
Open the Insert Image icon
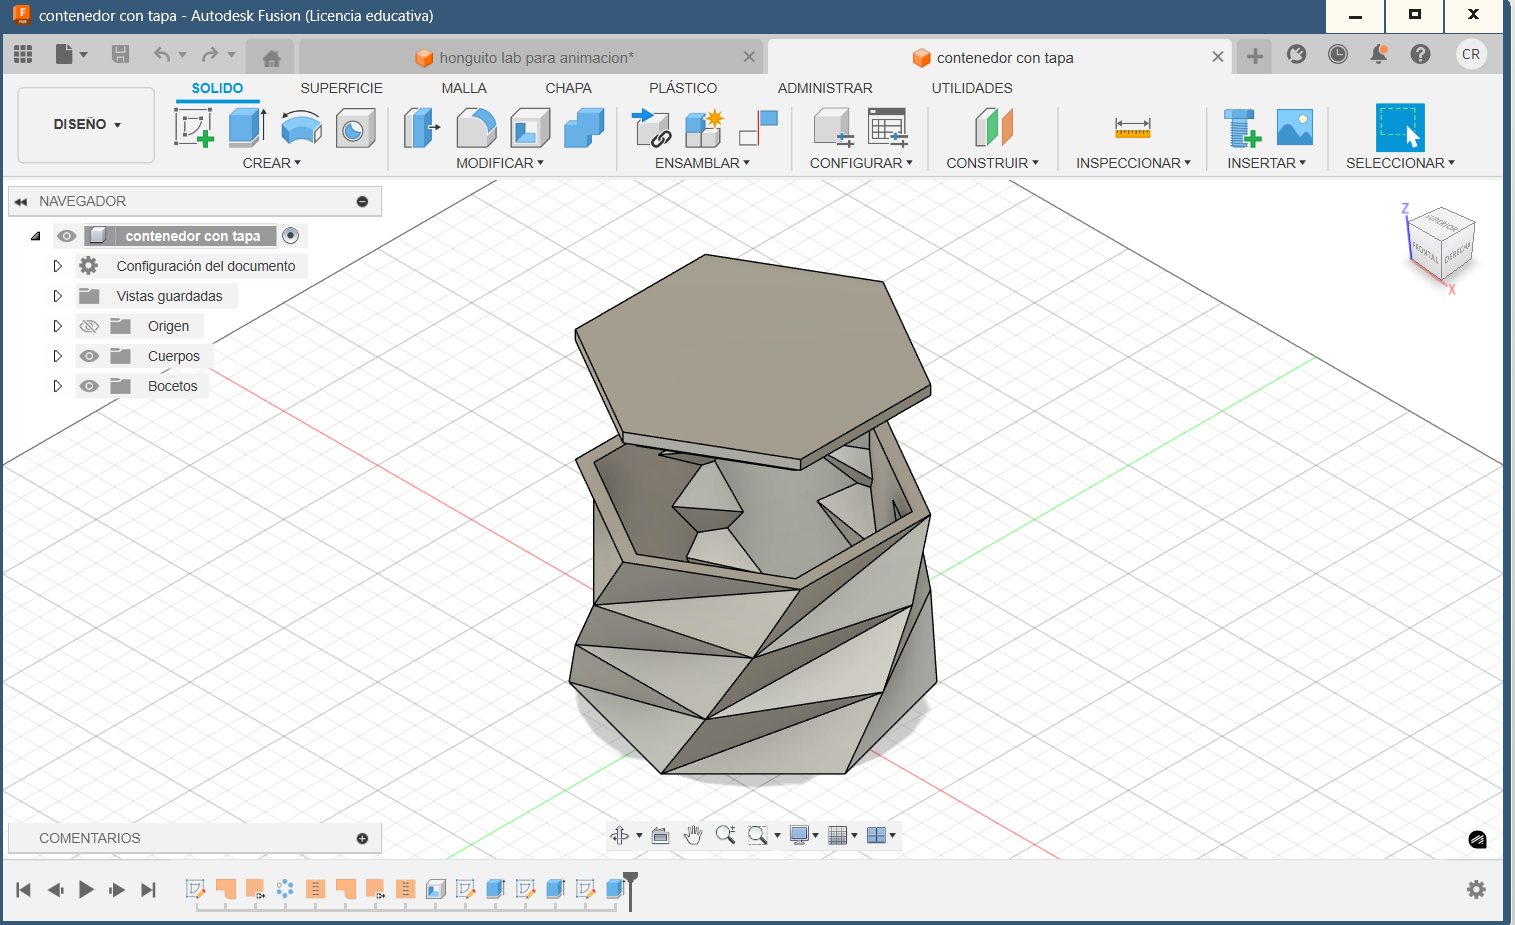pyautogui.click(x=1294, y=128)
